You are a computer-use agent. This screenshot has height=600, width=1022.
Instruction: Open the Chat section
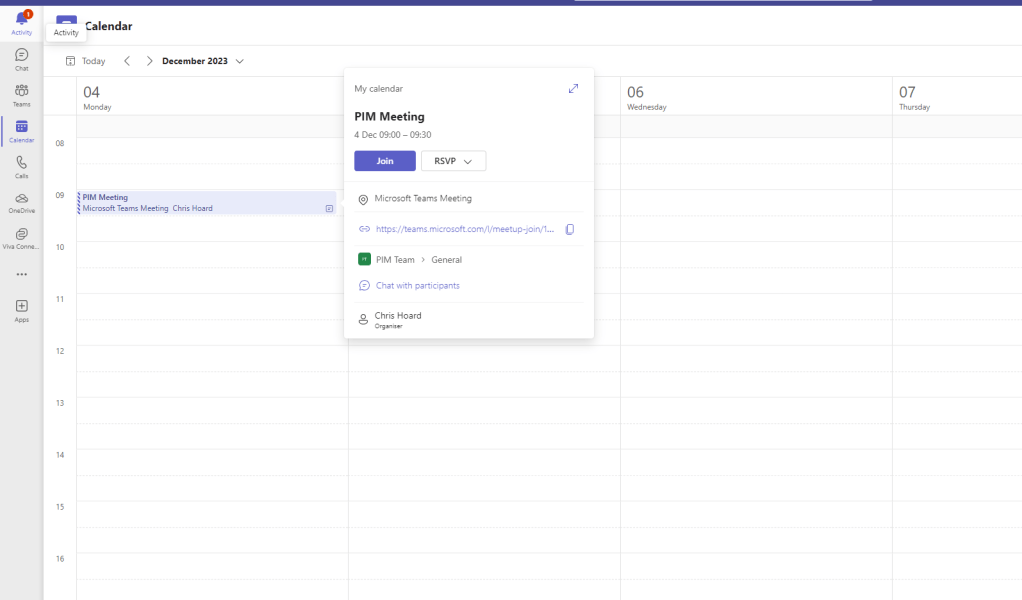coord(21,59)
